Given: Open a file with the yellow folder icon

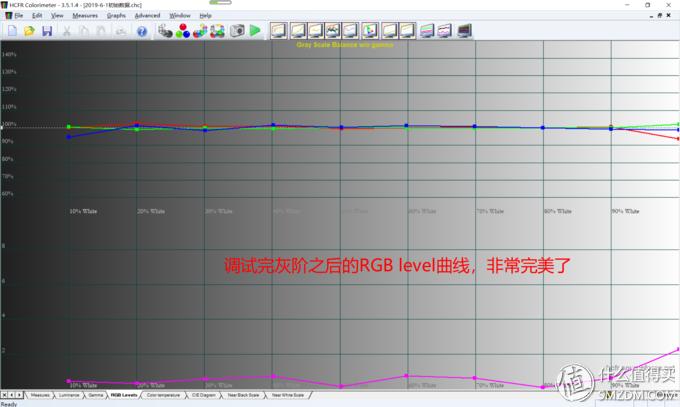Looking at the screenshot, I should [29, 31].
